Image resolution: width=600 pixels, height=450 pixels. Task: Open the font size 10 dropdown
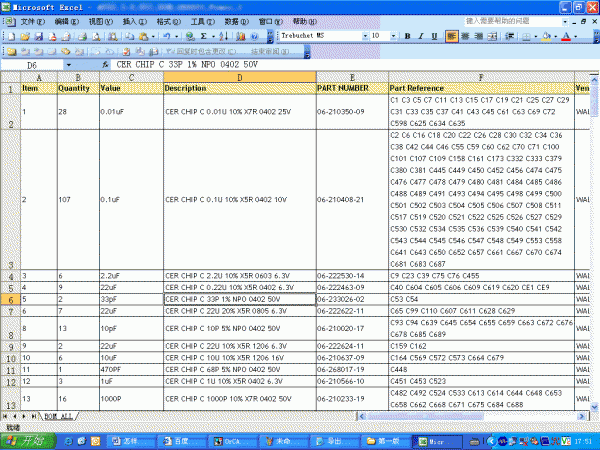(x=393, y=36)
